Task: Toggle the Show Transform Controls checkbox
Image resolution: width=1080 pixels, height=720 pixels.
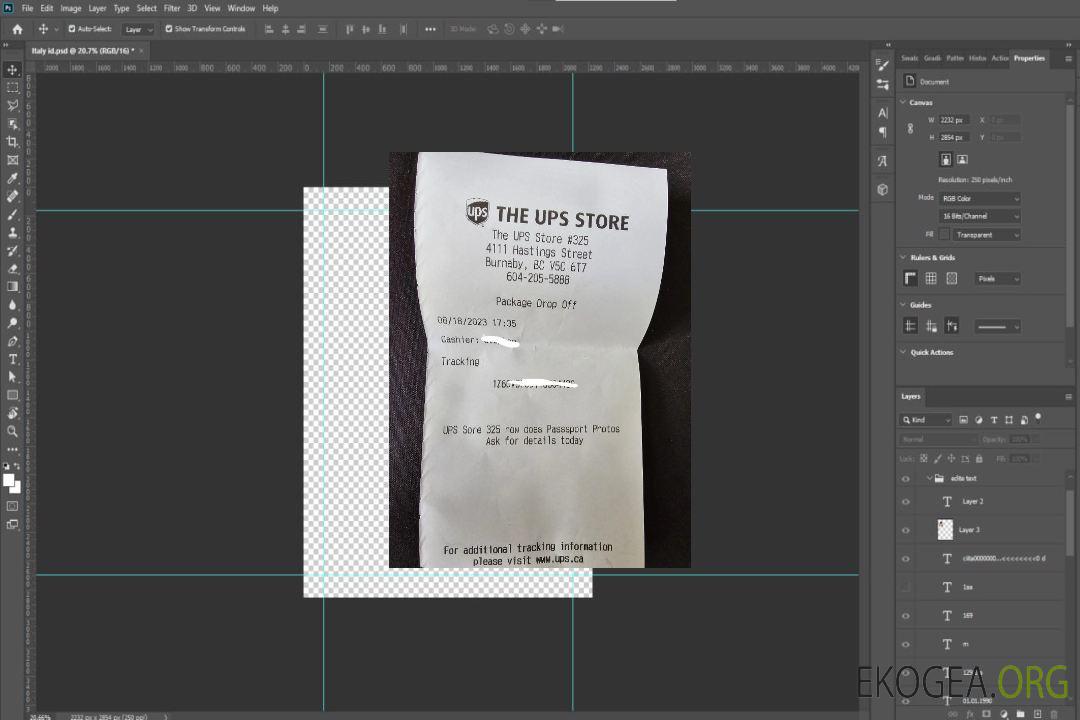Action: pos(169,29)
